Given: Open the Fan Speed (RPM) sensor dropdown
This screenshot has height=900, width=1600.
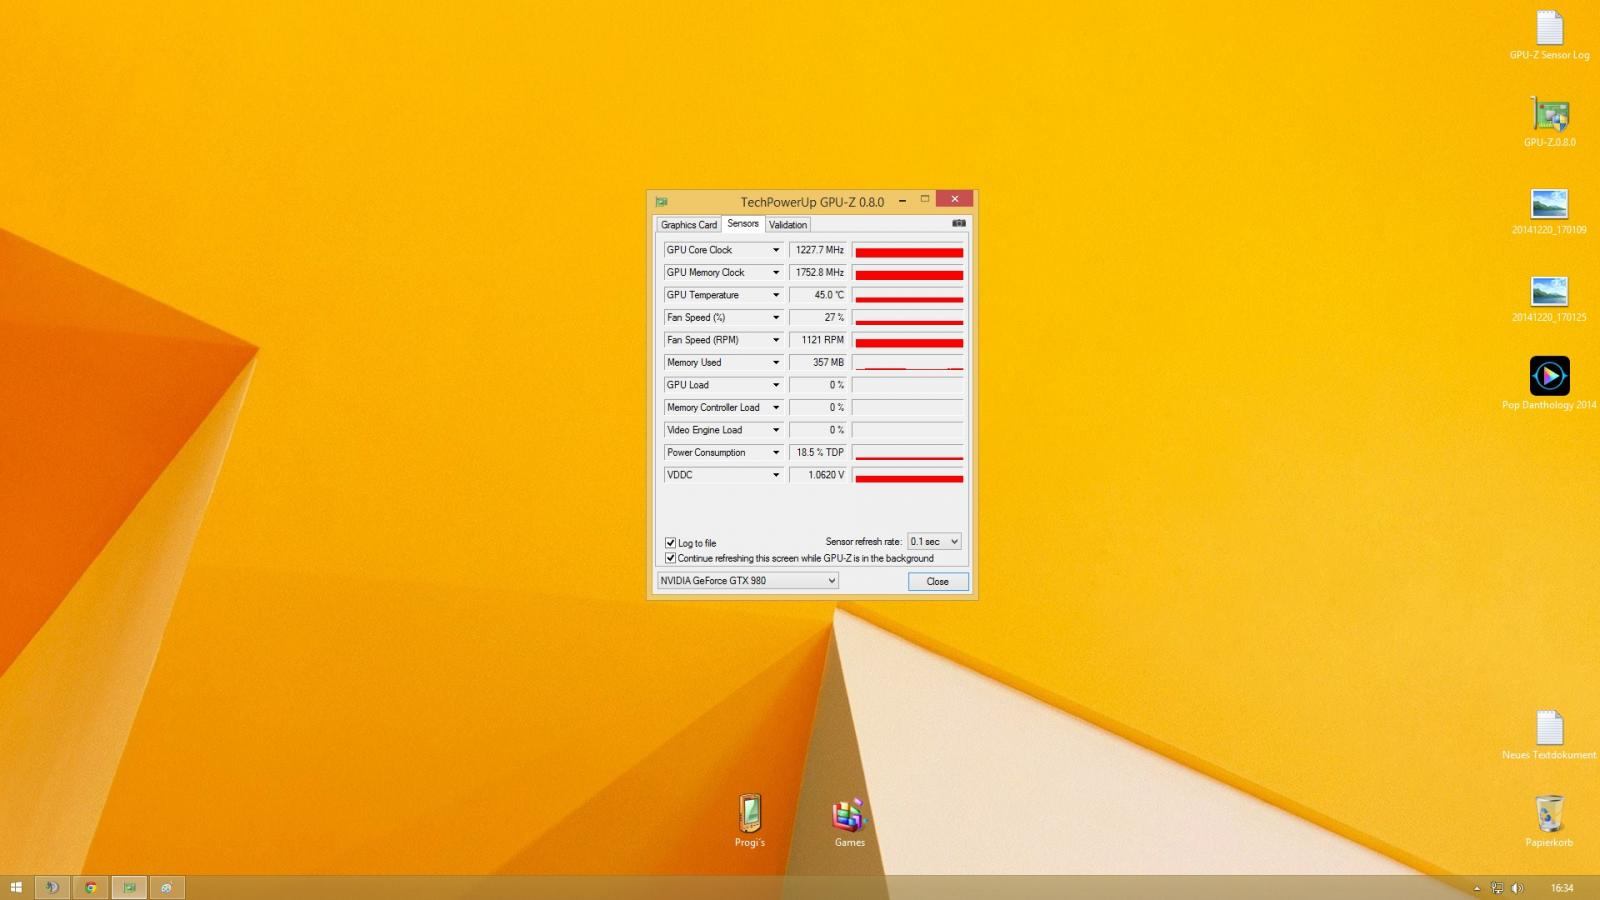Looking at the screenshot, I should (775, 340).
